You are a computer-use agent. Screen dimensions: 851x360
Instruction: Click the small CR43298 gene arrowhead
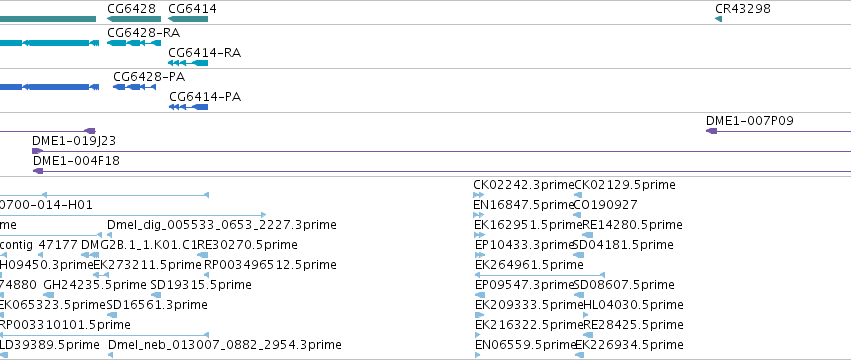click(719, 19)
